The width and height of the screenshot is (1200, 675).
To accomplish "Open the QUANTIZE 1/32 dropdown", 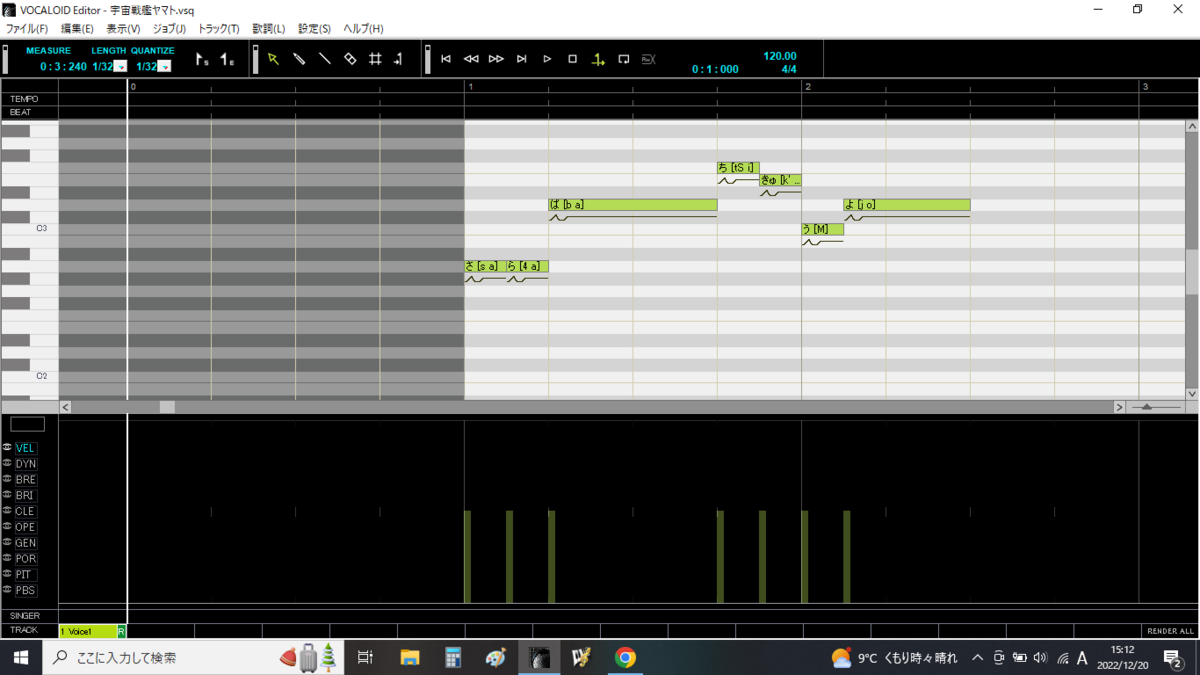I will [164, 67].
